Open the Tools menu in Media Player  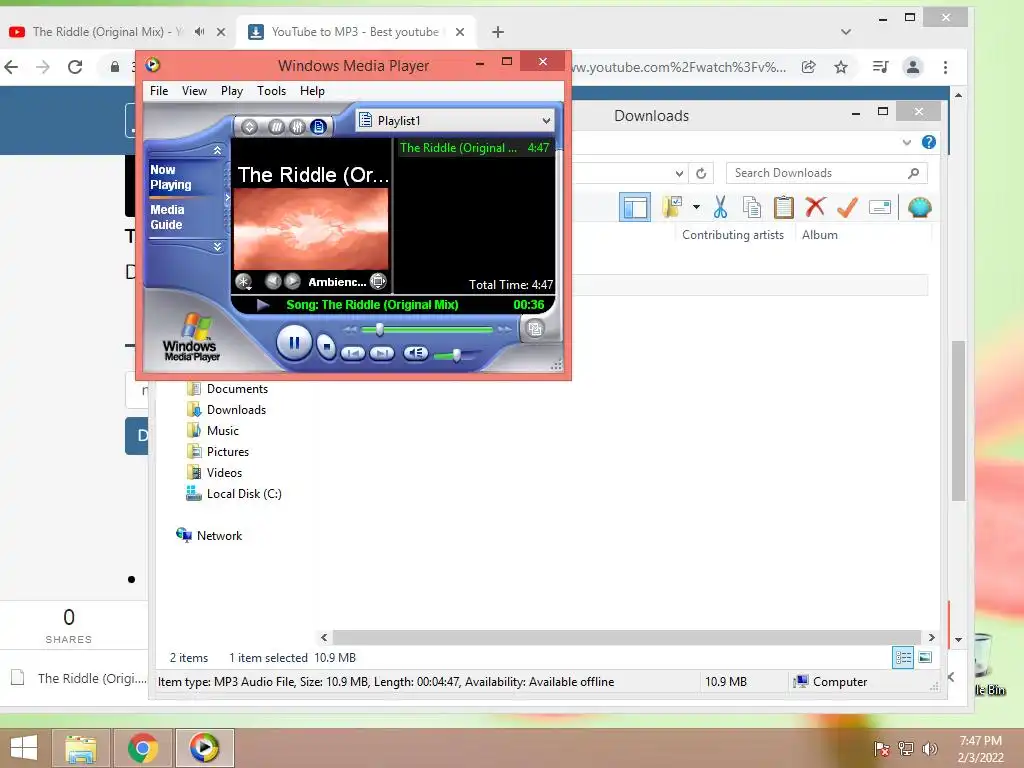[271, 91]
